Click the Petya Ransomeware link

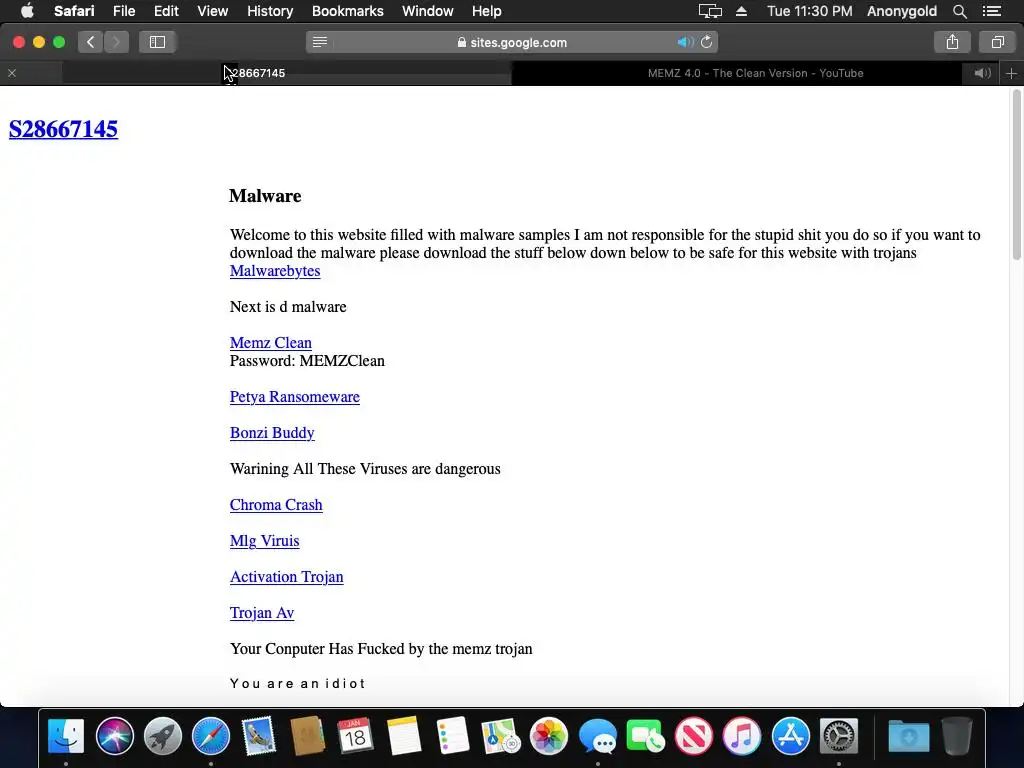point(295,397)
